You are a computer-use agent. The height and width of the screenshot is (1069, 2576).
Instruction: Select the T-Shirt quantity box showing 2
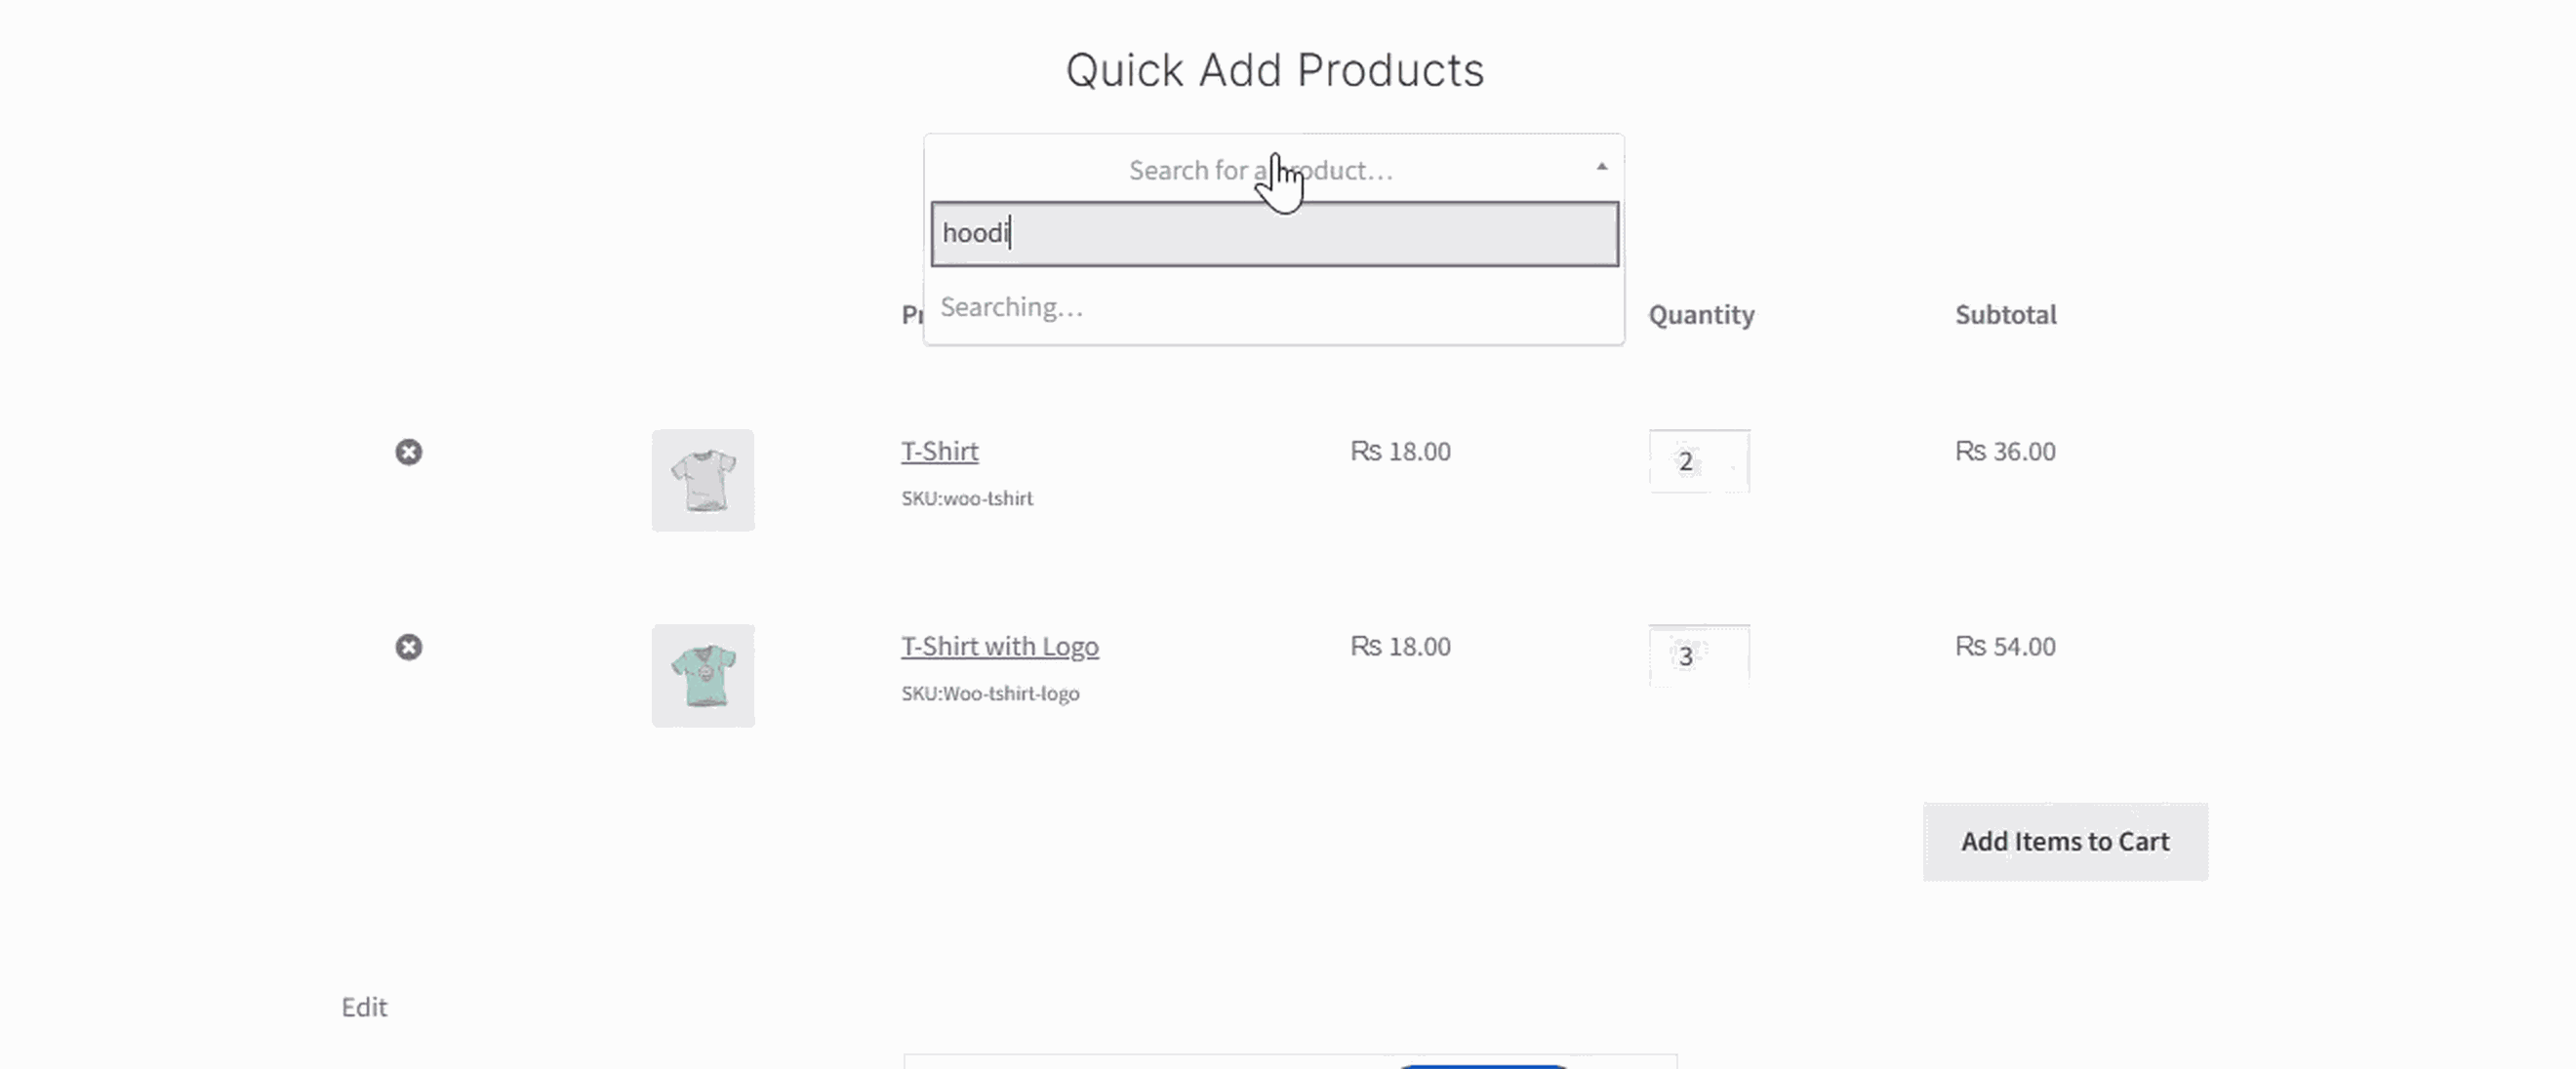pos(1698,461)
